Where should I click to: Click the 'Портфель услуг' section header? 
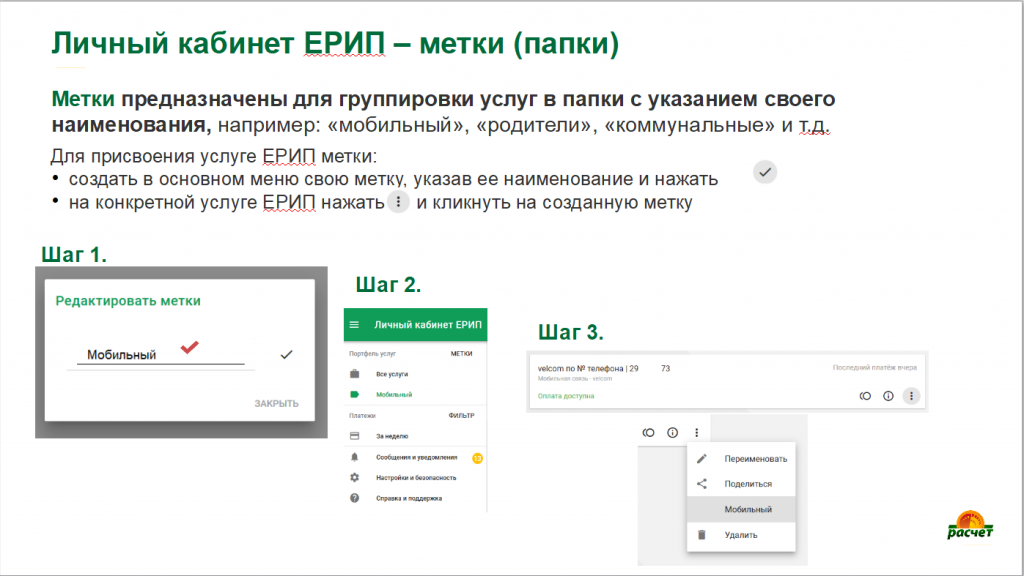point(372,353)
